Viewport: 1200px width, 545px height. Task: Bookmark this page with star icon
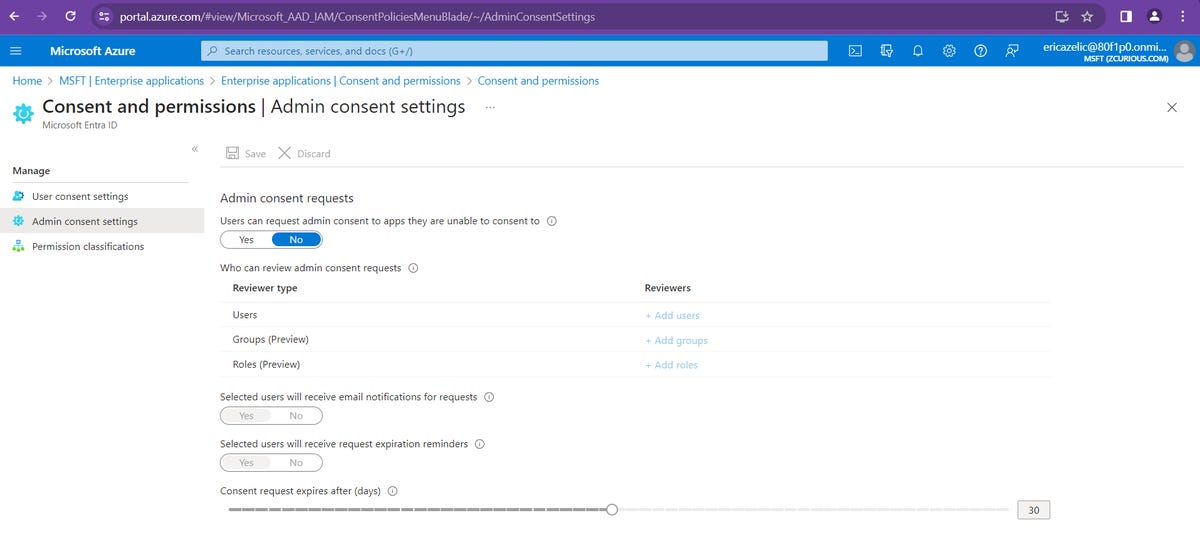coord(1087,16)
